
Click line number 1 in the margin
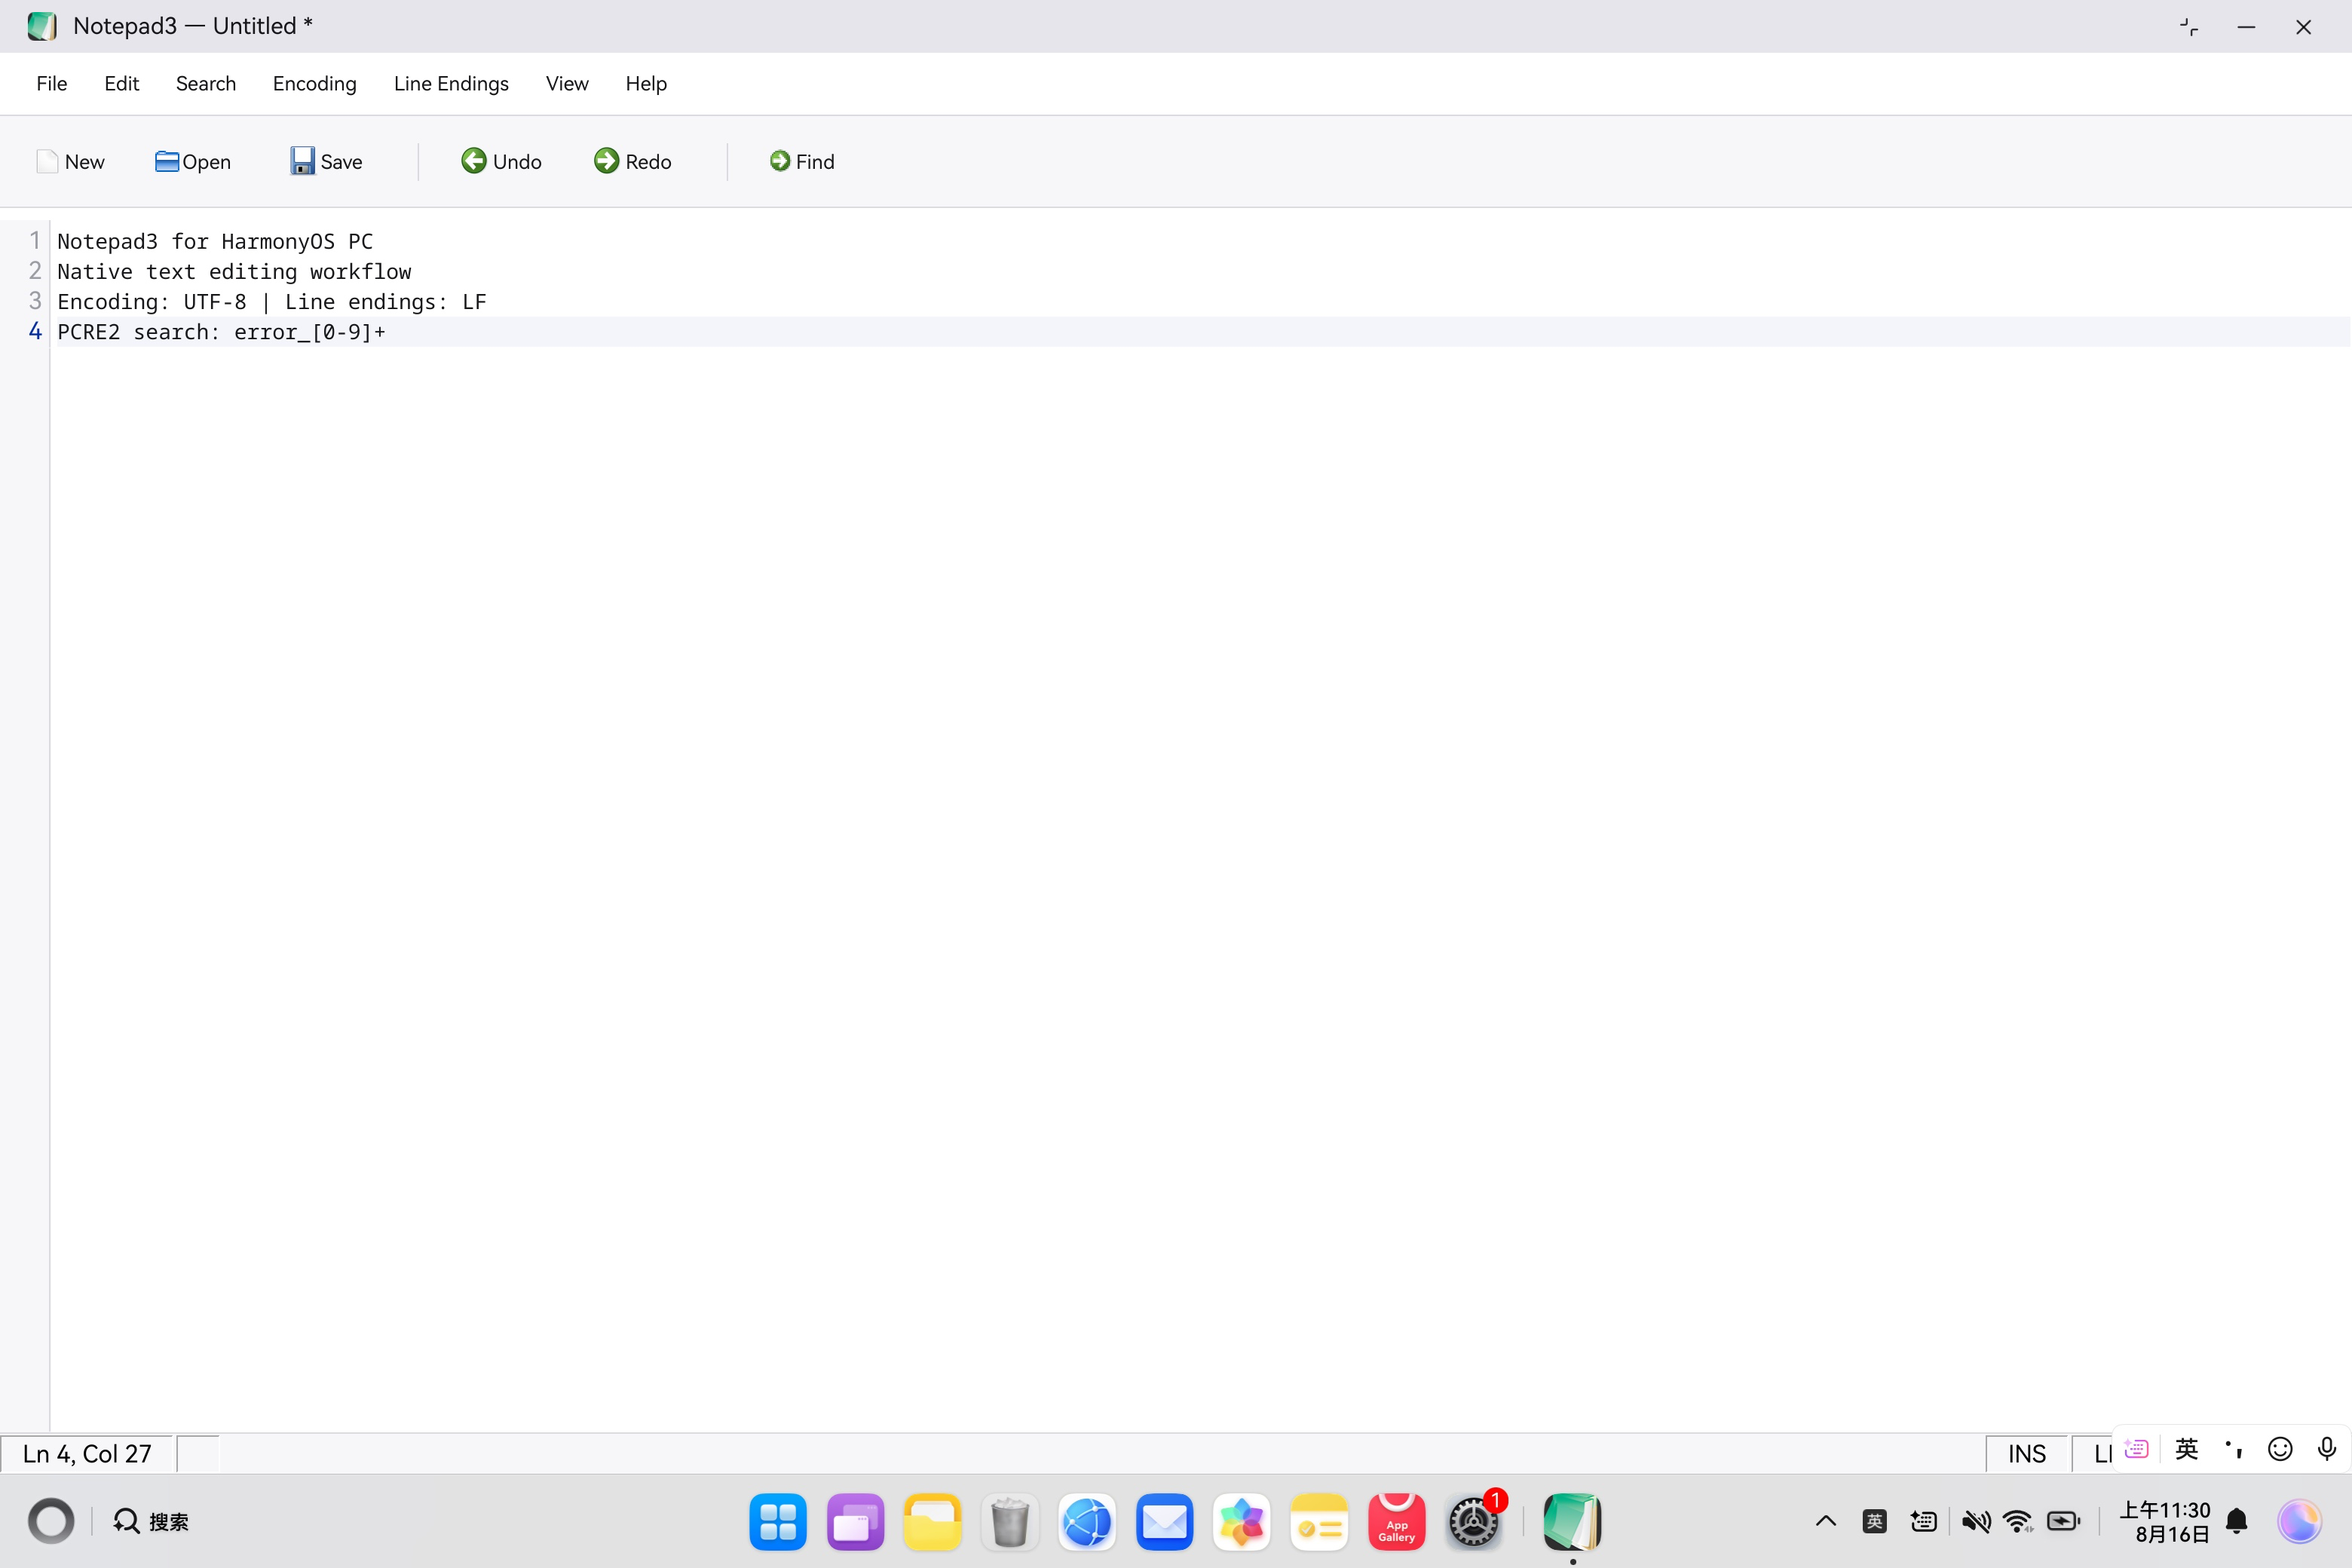[x=35, y=241]
